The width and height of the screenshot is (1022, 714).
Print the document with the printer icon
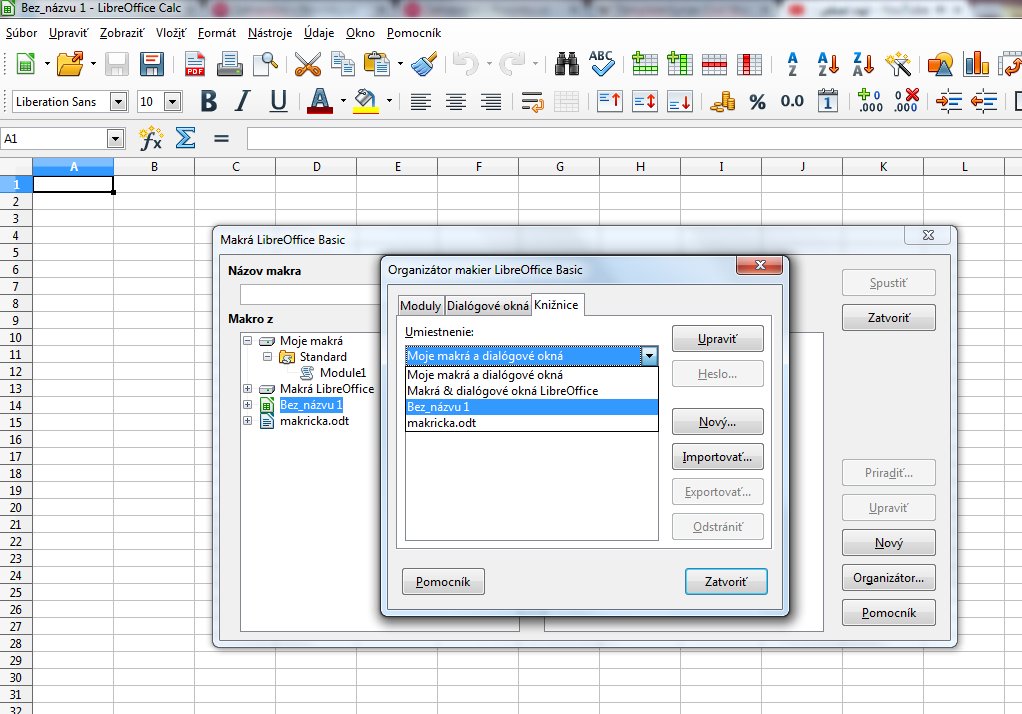click(229, 64)
